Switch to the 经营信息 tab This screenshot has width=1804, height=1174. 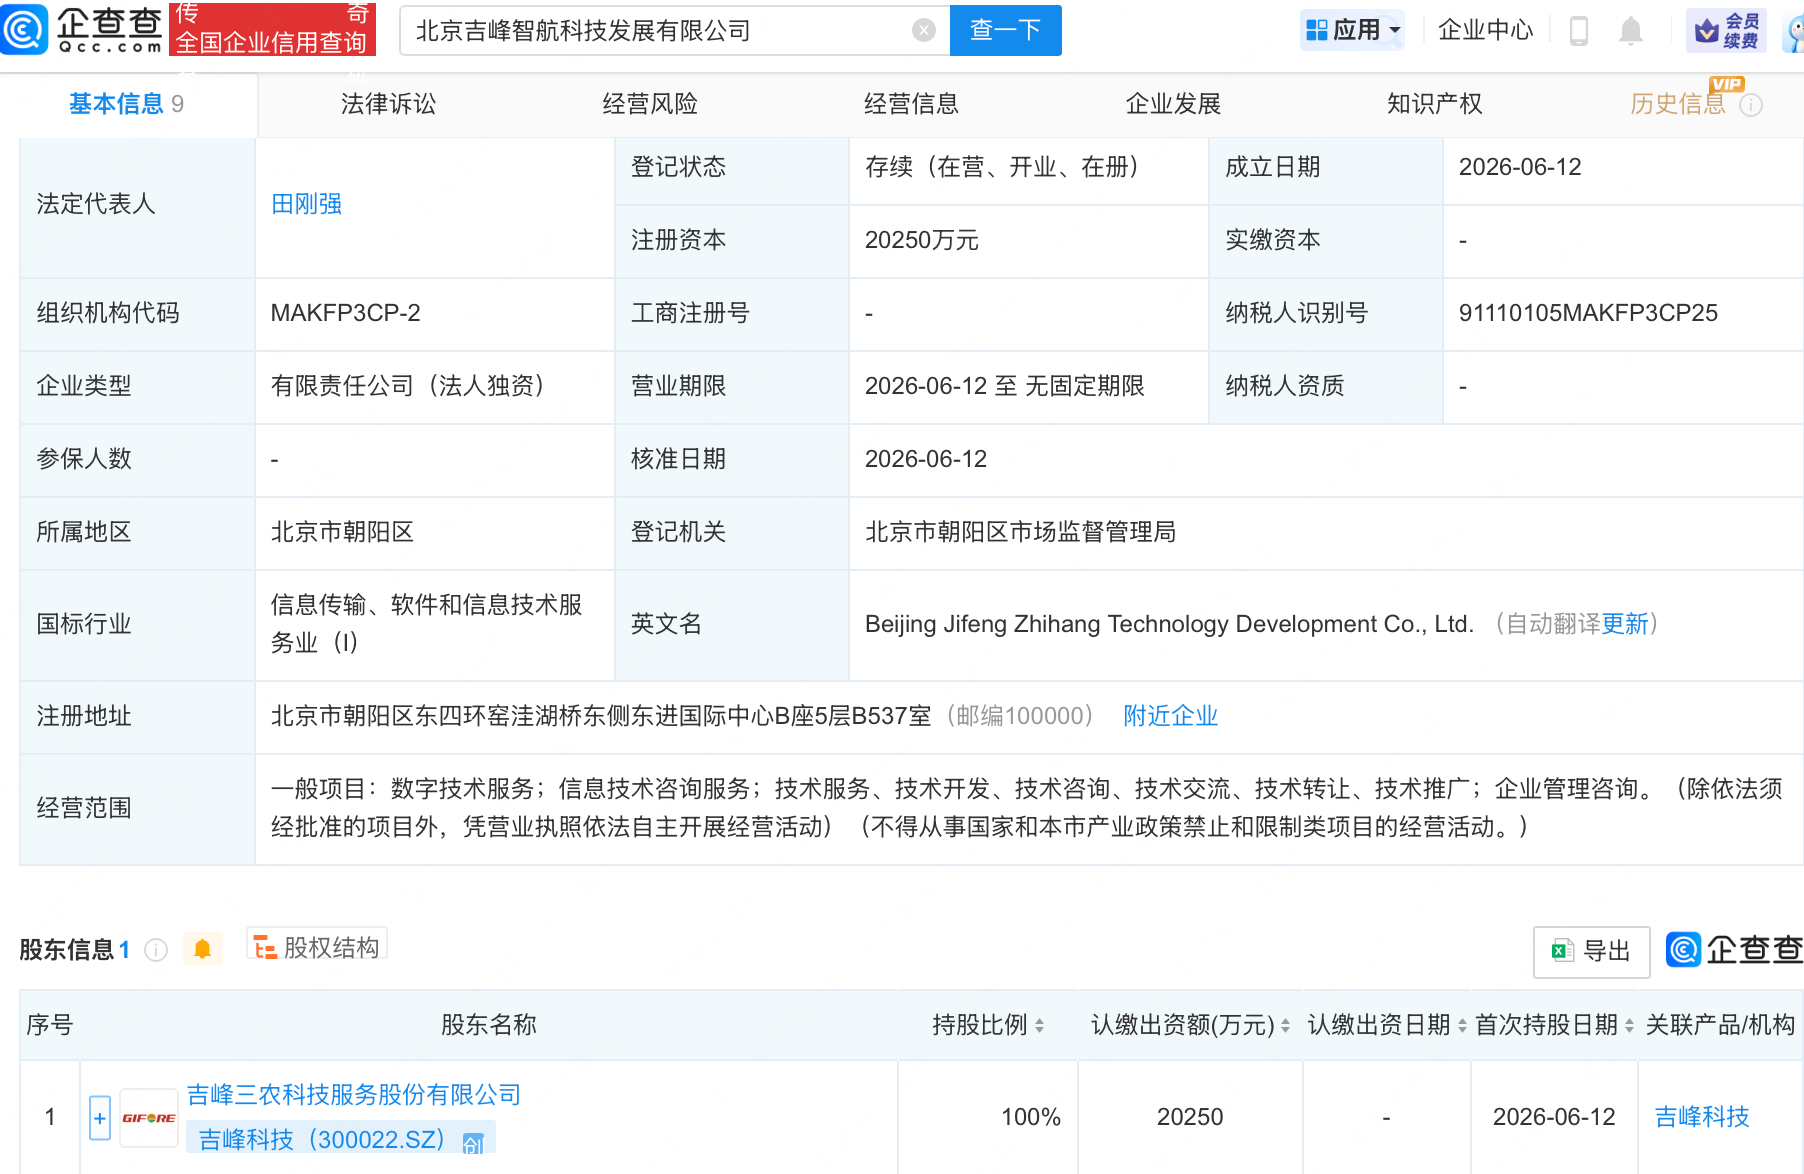click(x=911, y=104)
